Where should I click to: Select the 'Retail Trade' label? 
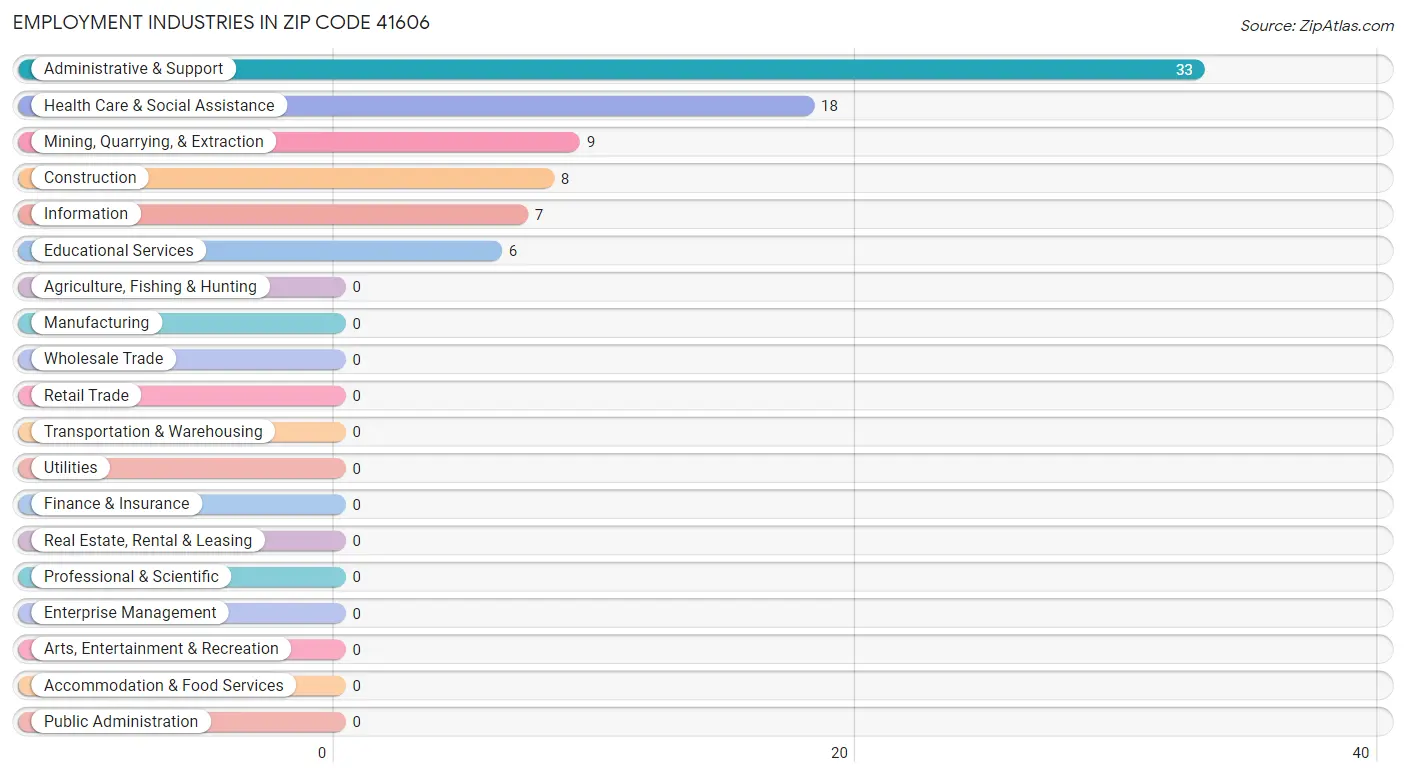pos(86,395)
